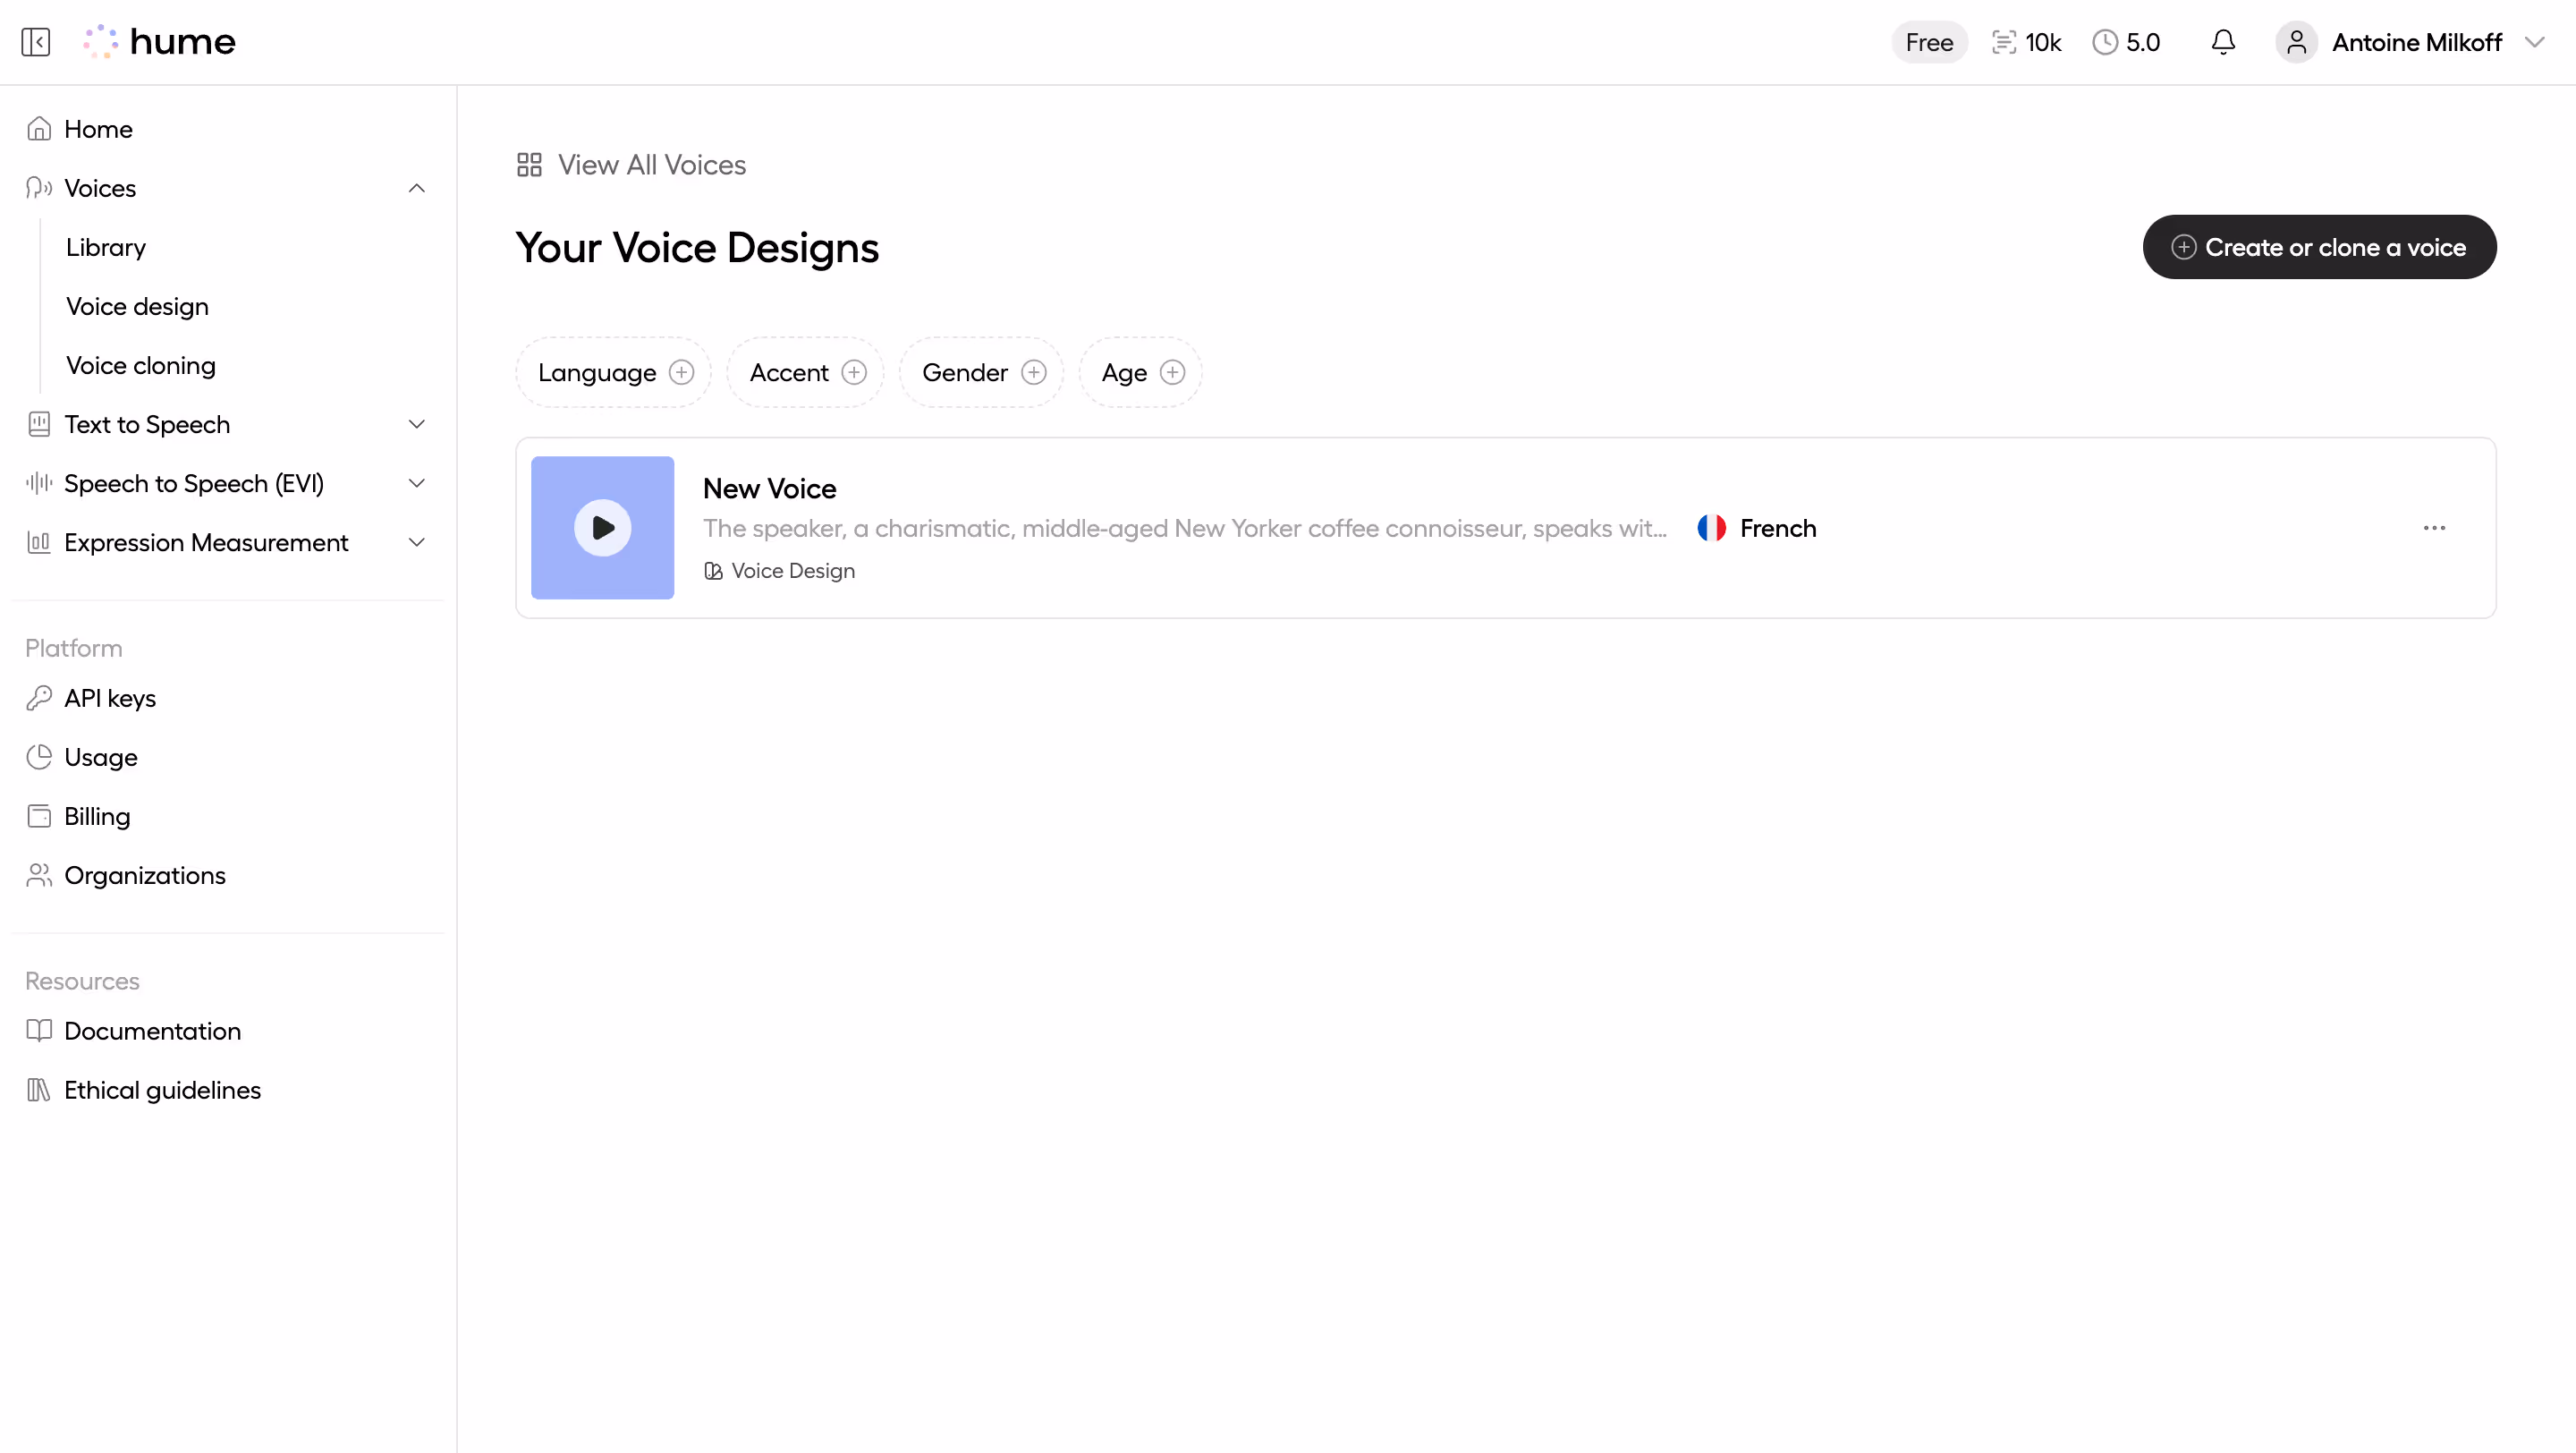
Task: Collapse the sidebar with the back arrow
Action: pyautogui.click(x=36, y=41)
